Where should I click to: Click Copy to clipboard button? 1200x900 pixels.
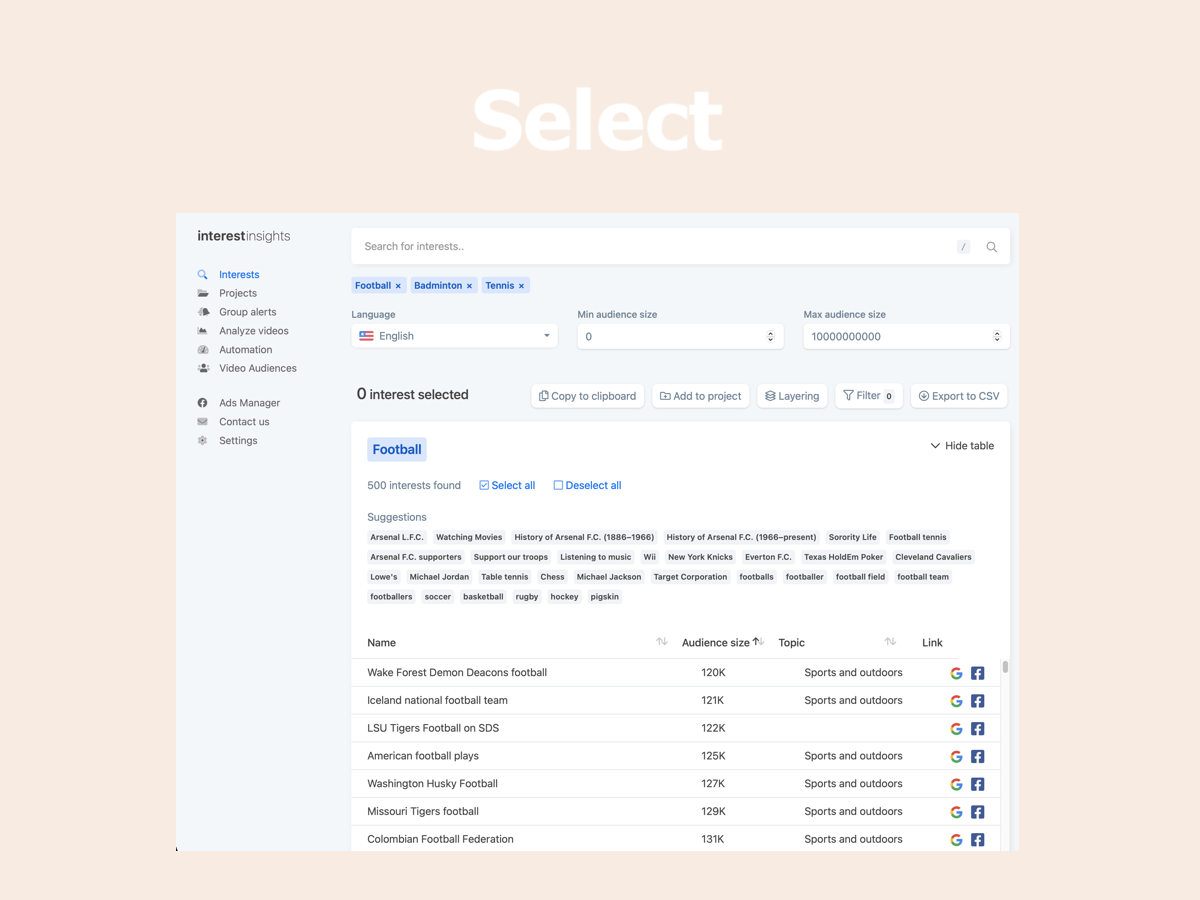tap(588, 396)
